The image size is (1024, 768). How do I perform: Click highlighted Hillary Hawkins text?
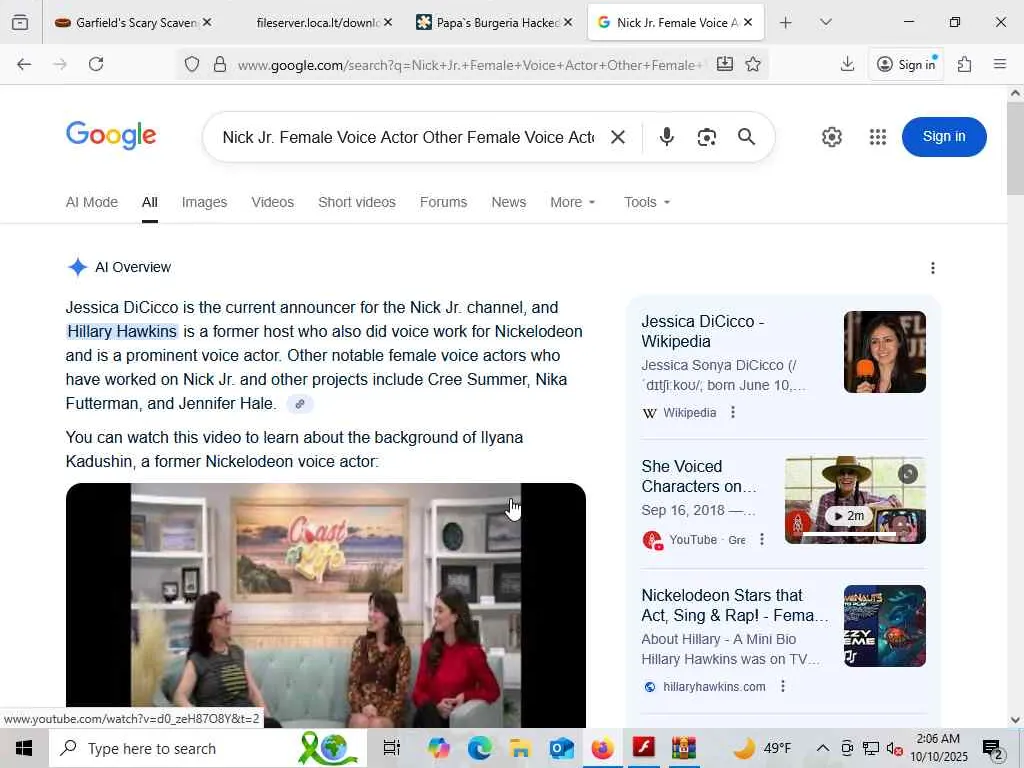tap(122, 331)
